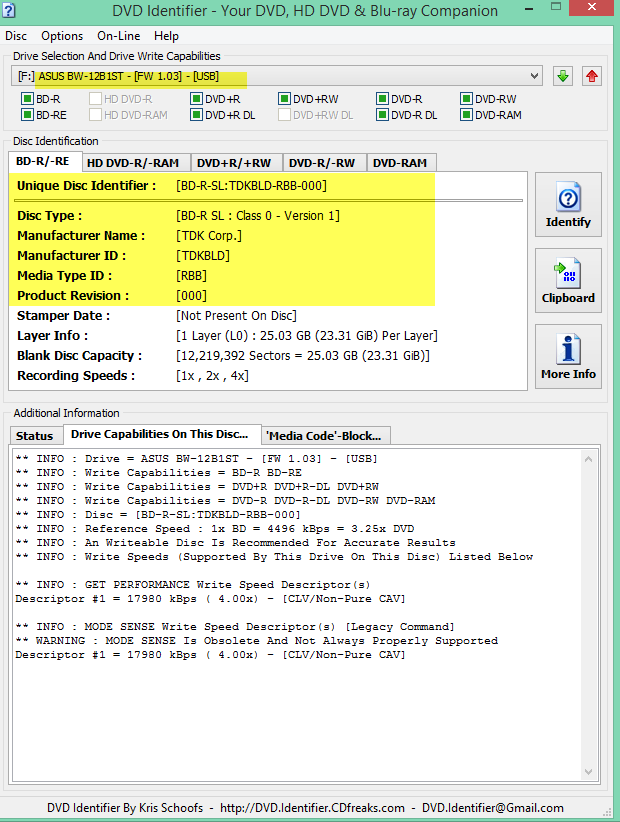Click the homepage URL in the footer
Viewport: 620px width, 822px height.
coord(312,808)
